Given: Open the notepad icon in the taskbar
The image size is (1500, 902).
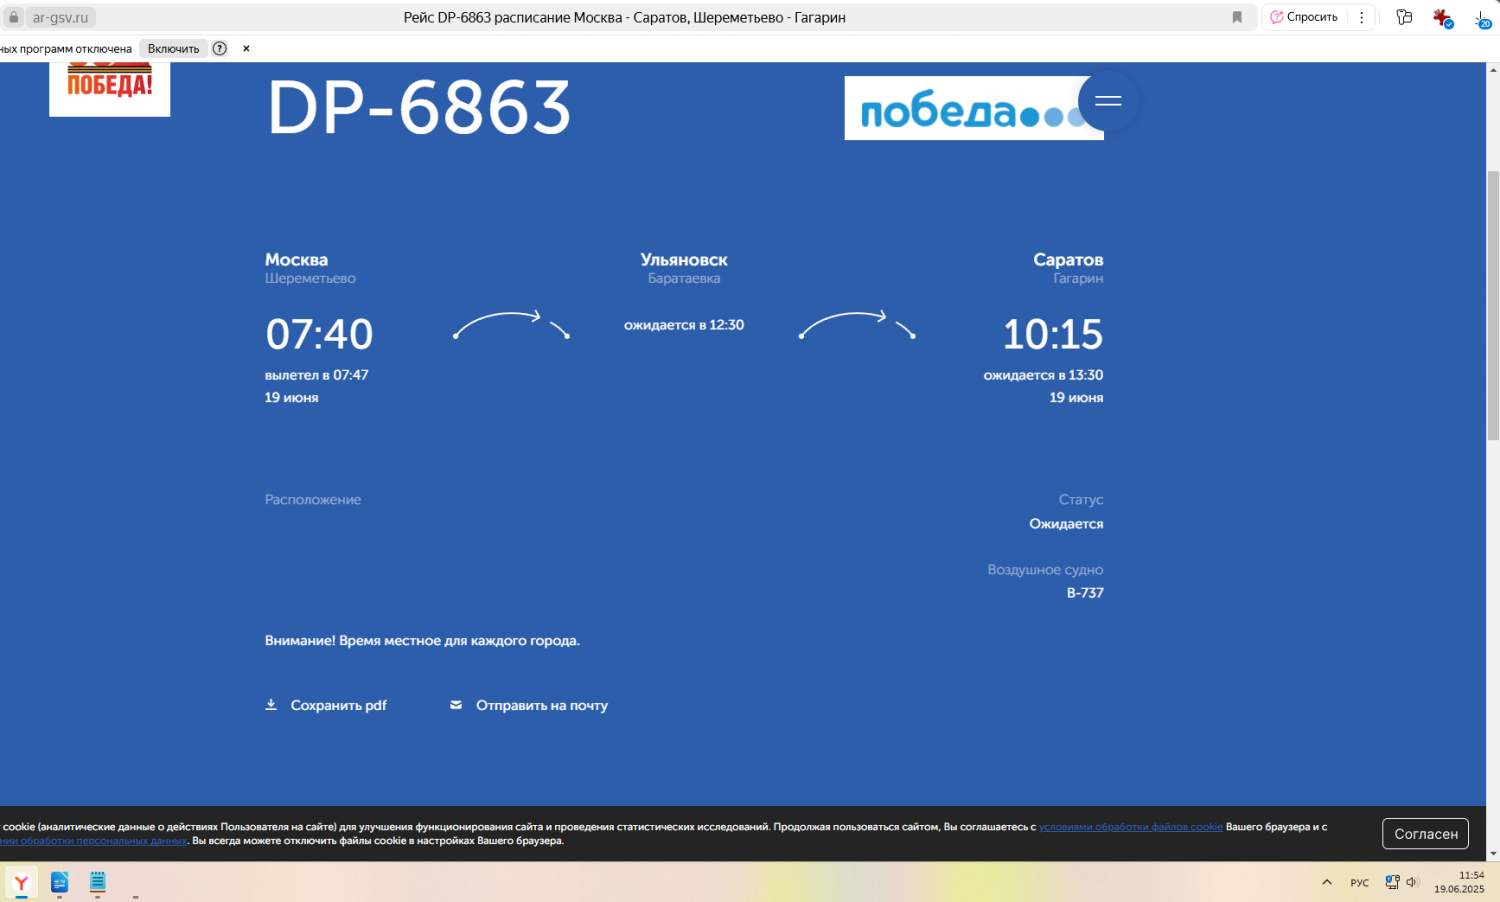Looking at the screenshot, I should point(97,882).
